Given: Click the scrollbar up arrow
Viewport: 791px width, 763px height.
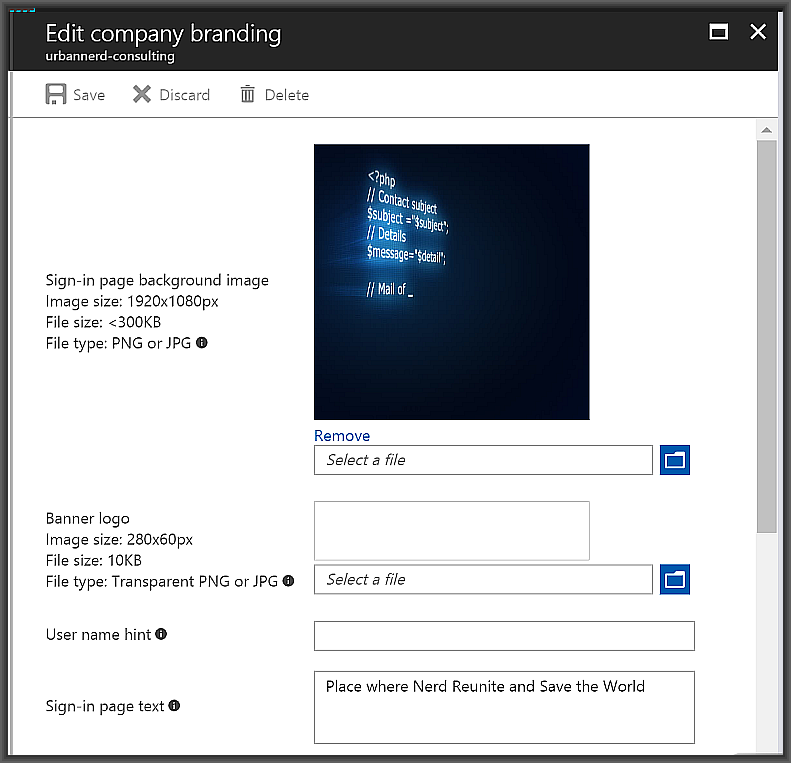Looking at the screenshot, I should 766,130.
